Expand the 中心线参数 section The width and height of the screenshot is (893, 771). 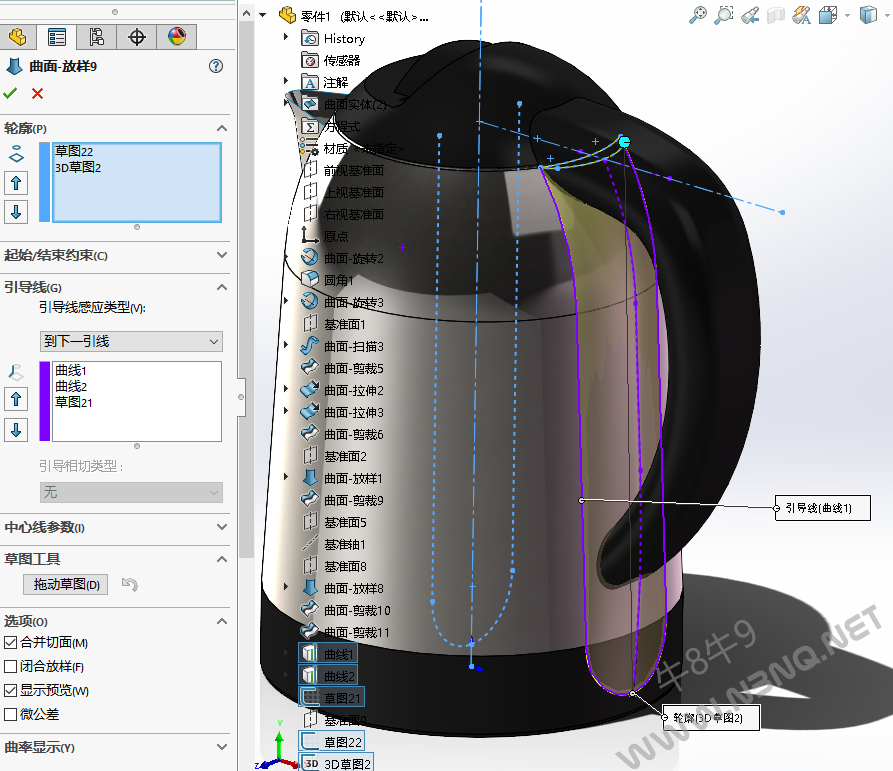coord(221,528)
